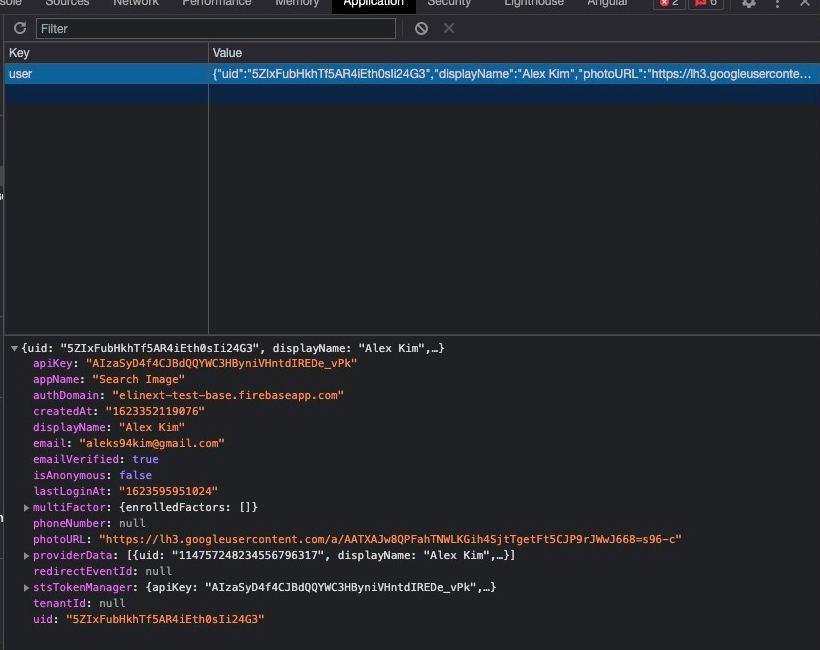Click the delete selected X icon

point(449,28)
